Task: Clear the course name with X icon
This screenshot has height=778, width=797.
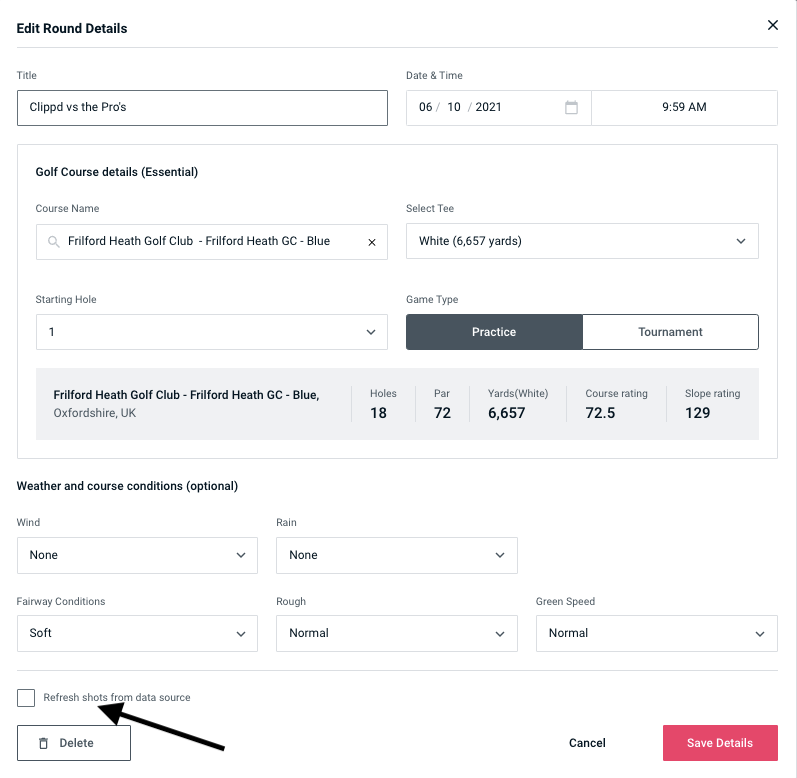Action: (x=372, y=242)
